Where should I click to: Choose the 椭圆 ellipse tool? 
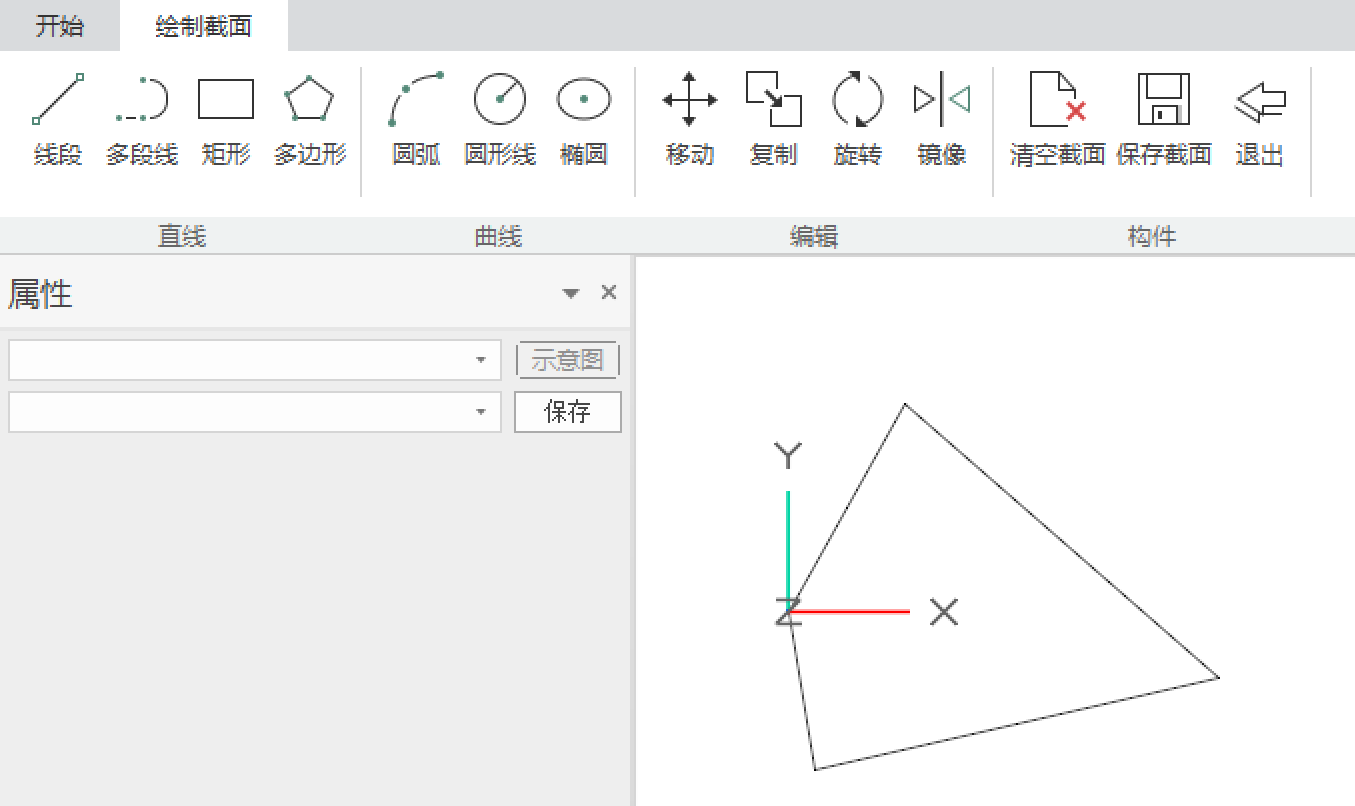584,118
